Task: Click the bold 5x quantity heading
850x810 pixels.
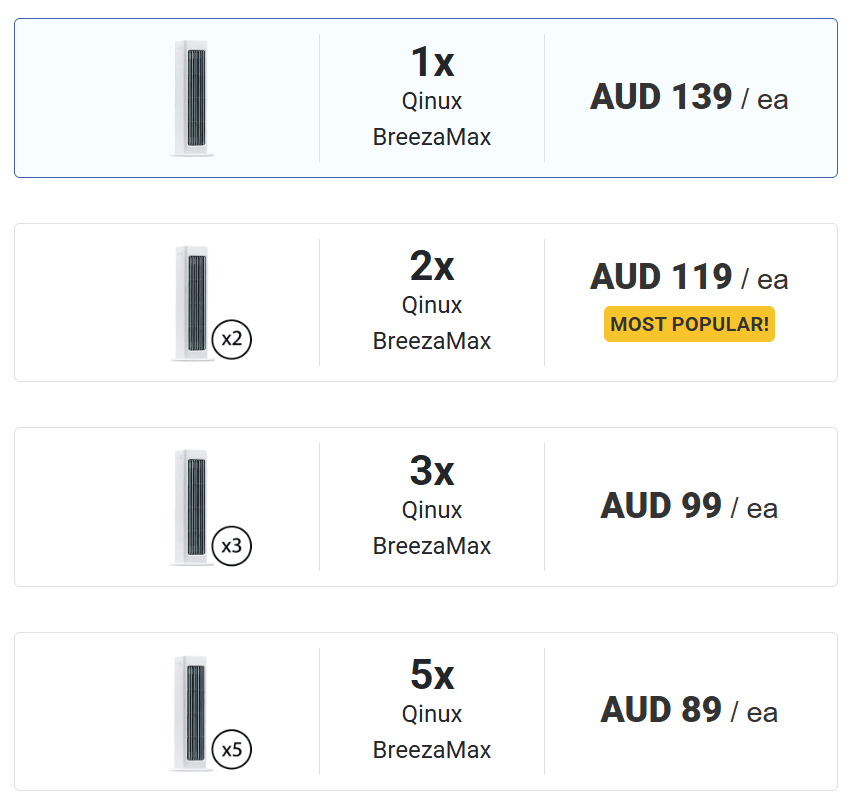Action: tap(432, 676)
